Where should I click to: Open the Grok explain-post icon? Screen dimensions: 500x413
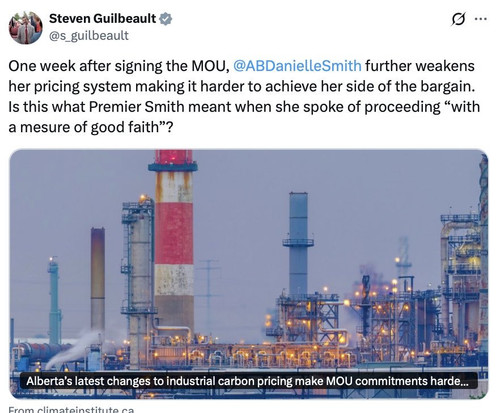click(x=458, y=19)
